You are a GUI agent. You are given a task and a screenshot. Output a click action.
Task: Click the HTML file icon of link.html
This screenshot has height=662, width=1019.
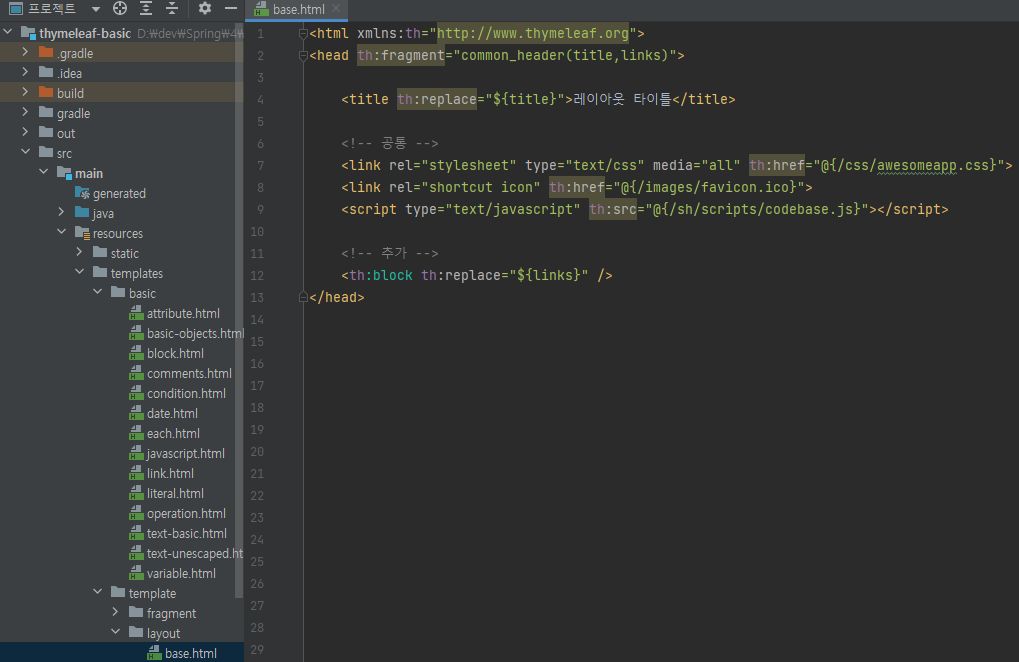[136, 474]
